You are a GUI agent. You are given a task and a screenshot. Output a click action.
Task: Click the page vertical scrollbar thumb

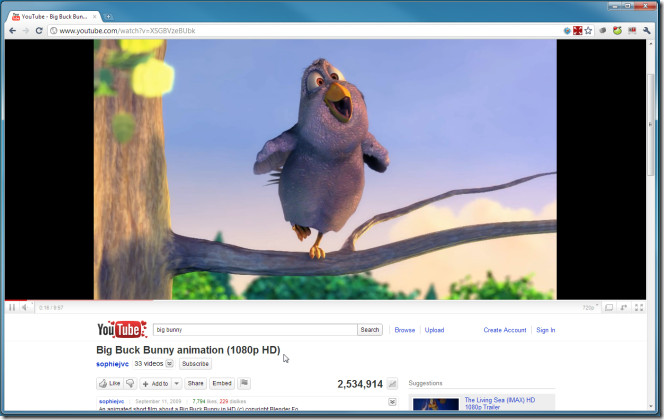(651, 125)
